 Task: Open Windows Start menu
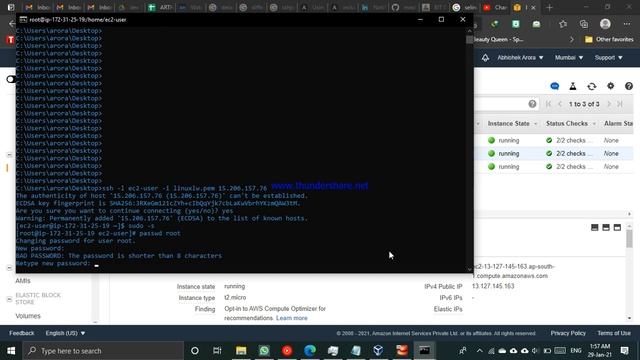[11, 351]
